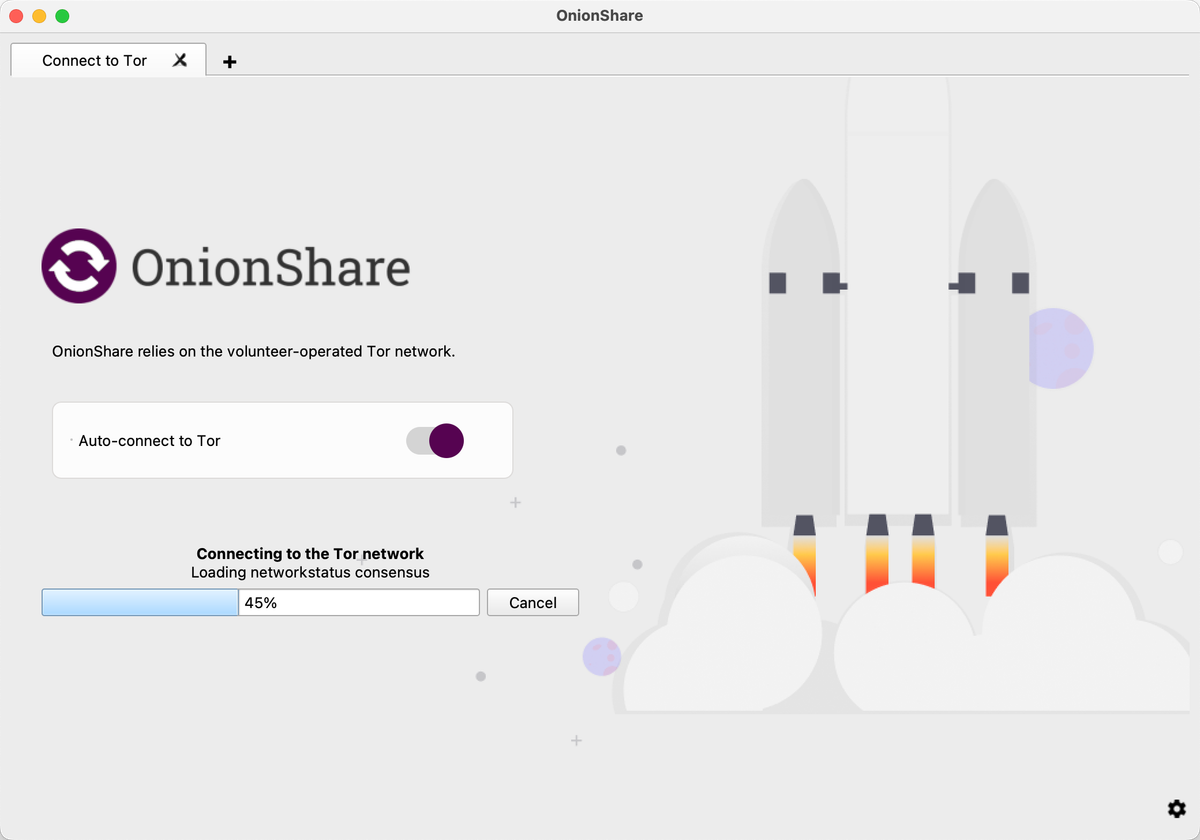1200x840 pixels.
Task: Click the 45% connection progress bar
Action: (140, 602)
